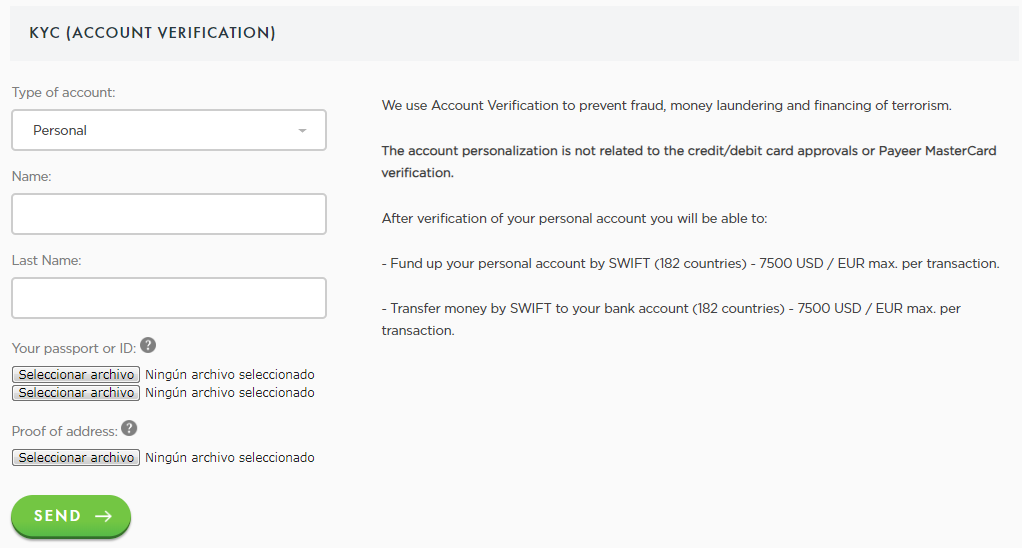Submit the form with the green SEND button
The height and width of the screenshot is (548, 1022).
[71, 516]
